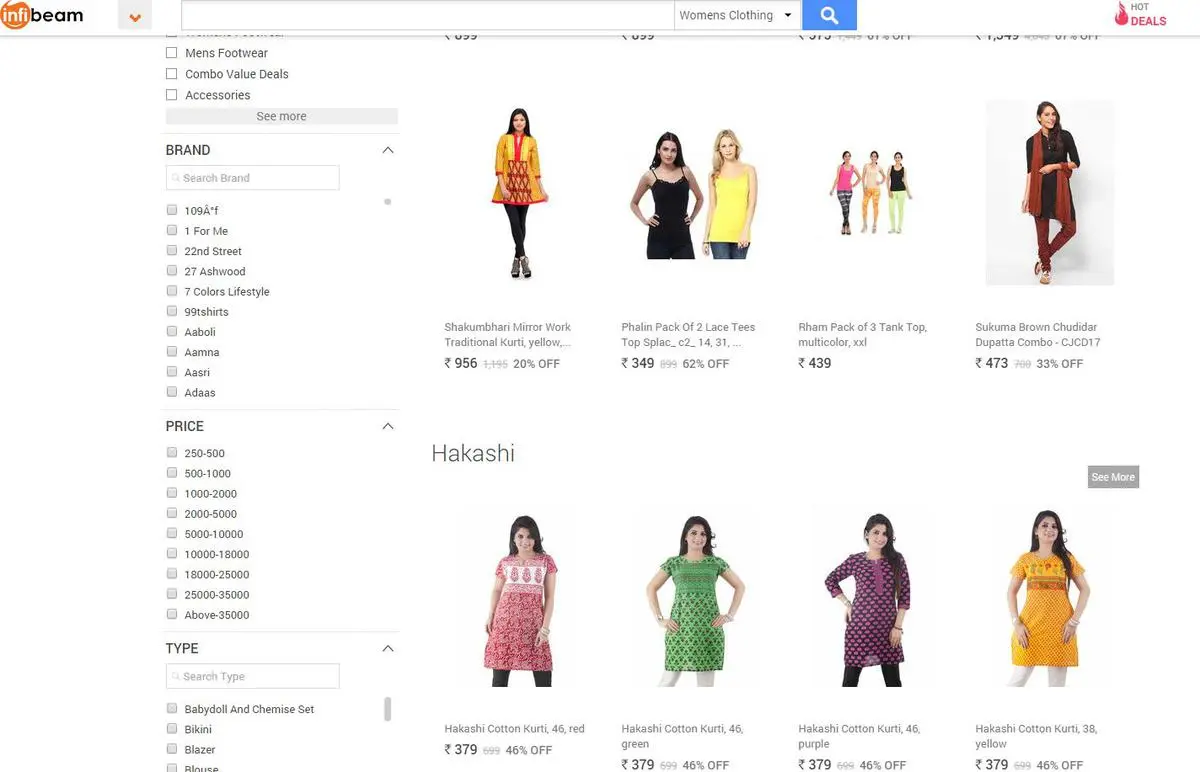Enable the Aaboli brand filter
This screenshot has width=1200, height=772.
(172, 331)
